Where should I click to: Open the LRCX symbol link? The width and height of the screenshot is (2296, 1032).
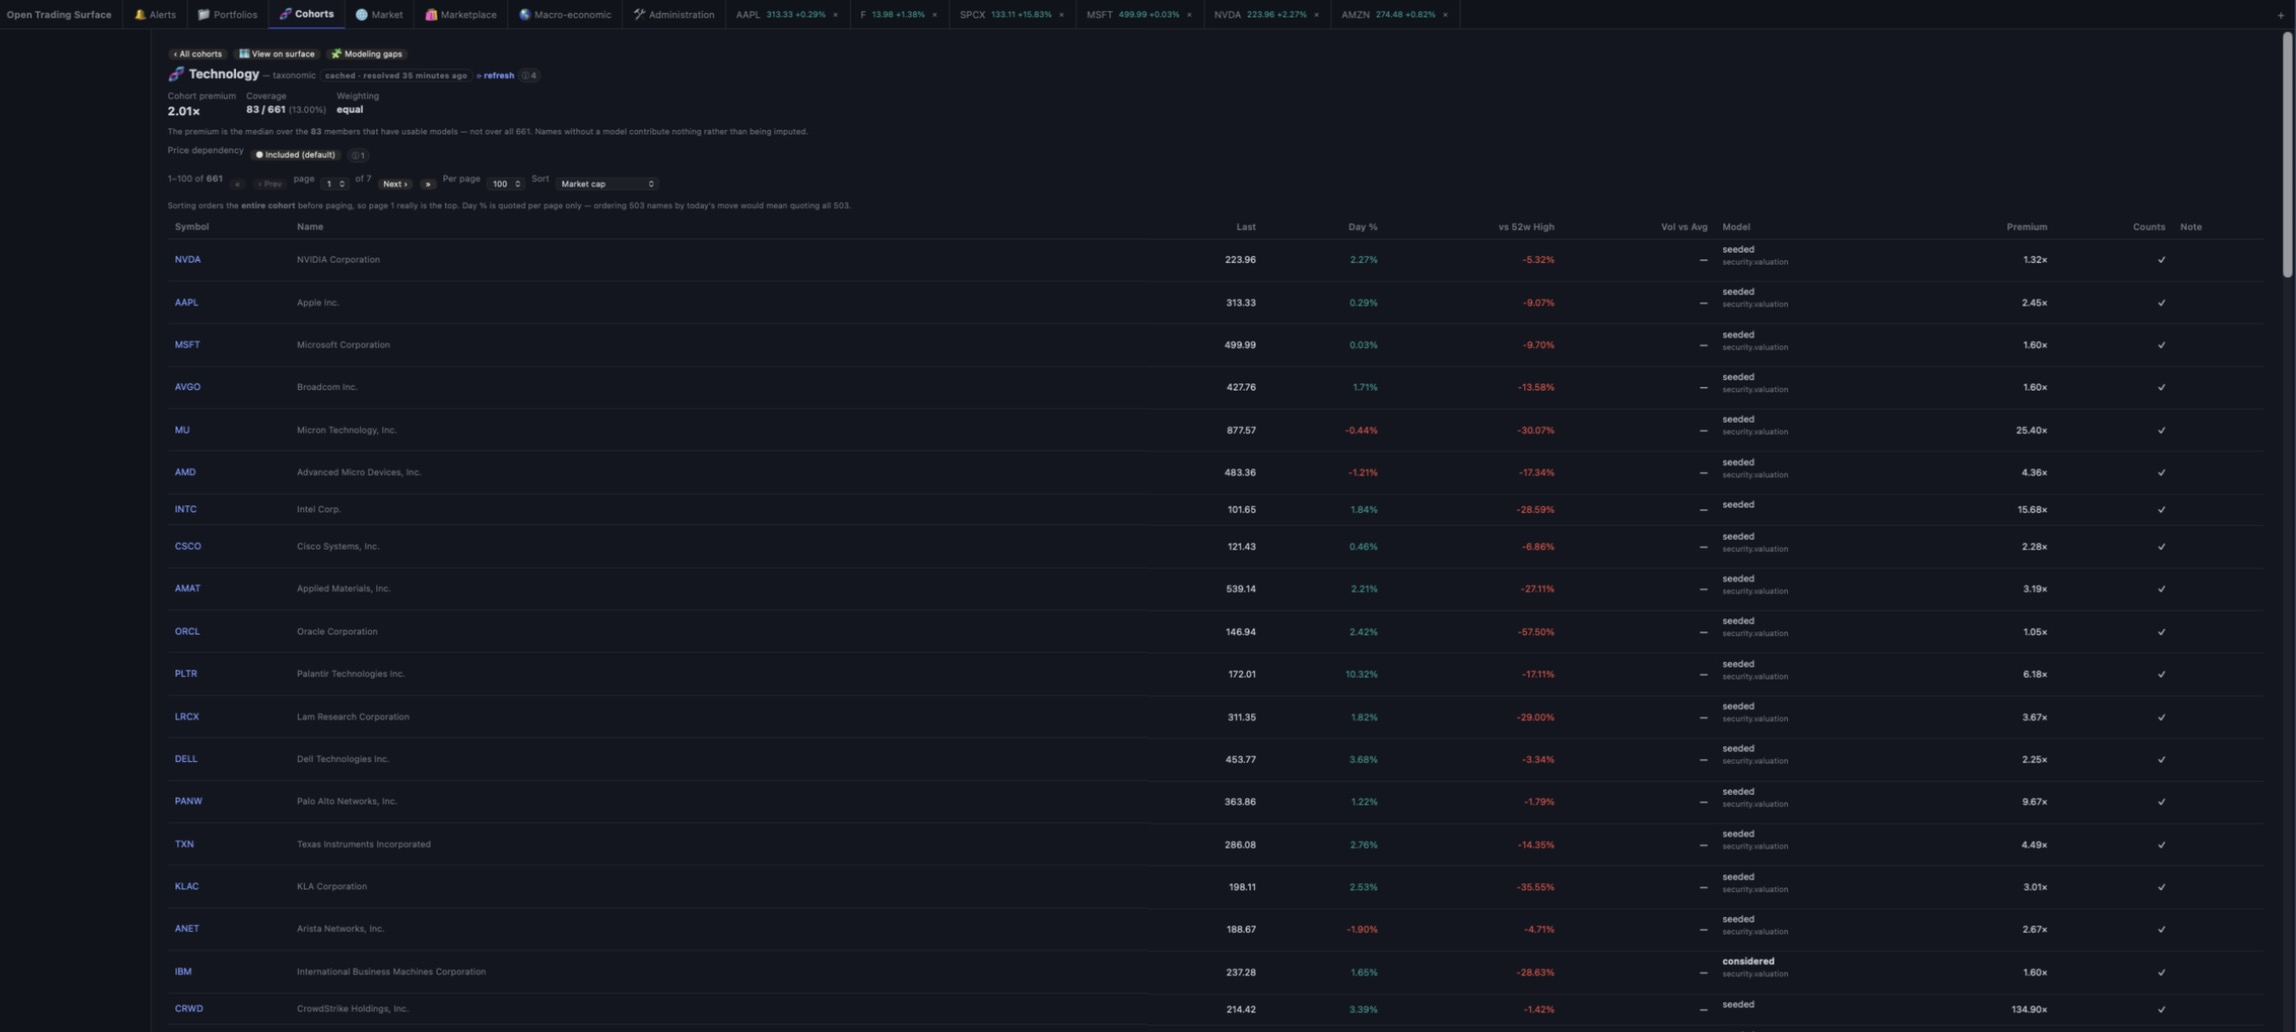pyautogui.click(x=187, y=717)
